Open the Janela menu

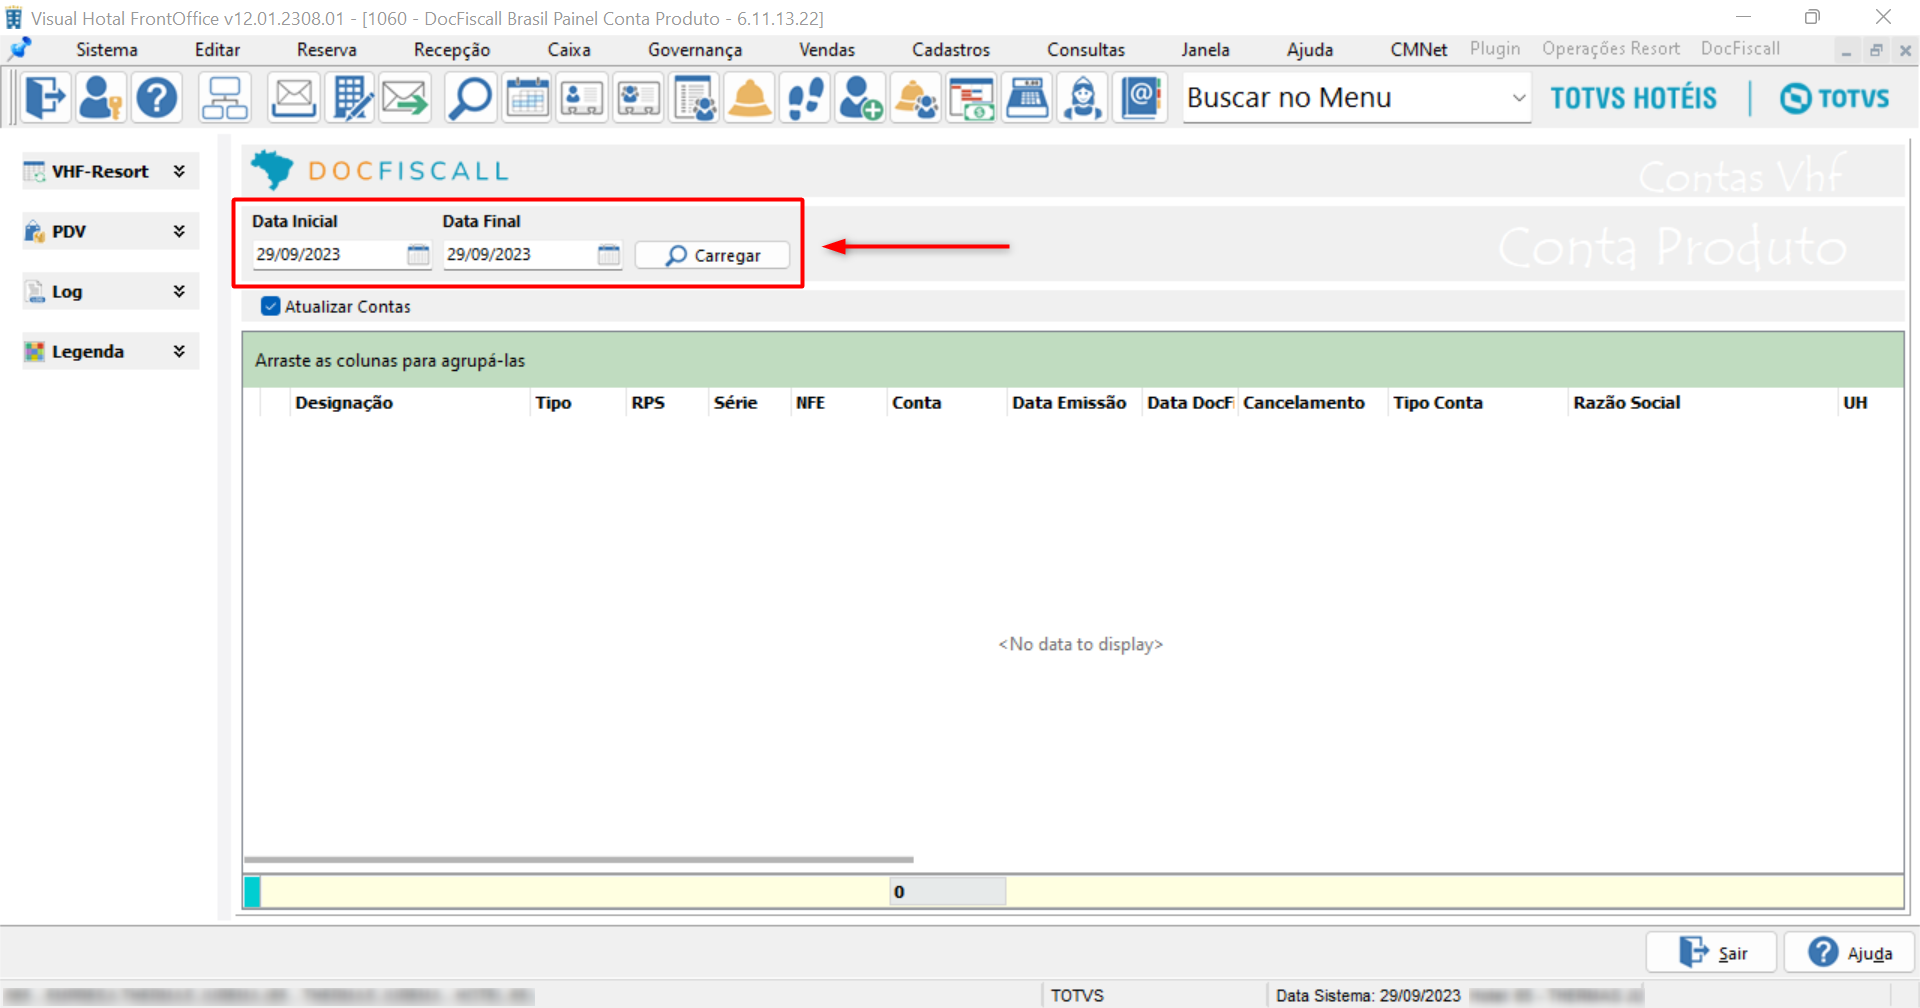[x=1205, y=49]
